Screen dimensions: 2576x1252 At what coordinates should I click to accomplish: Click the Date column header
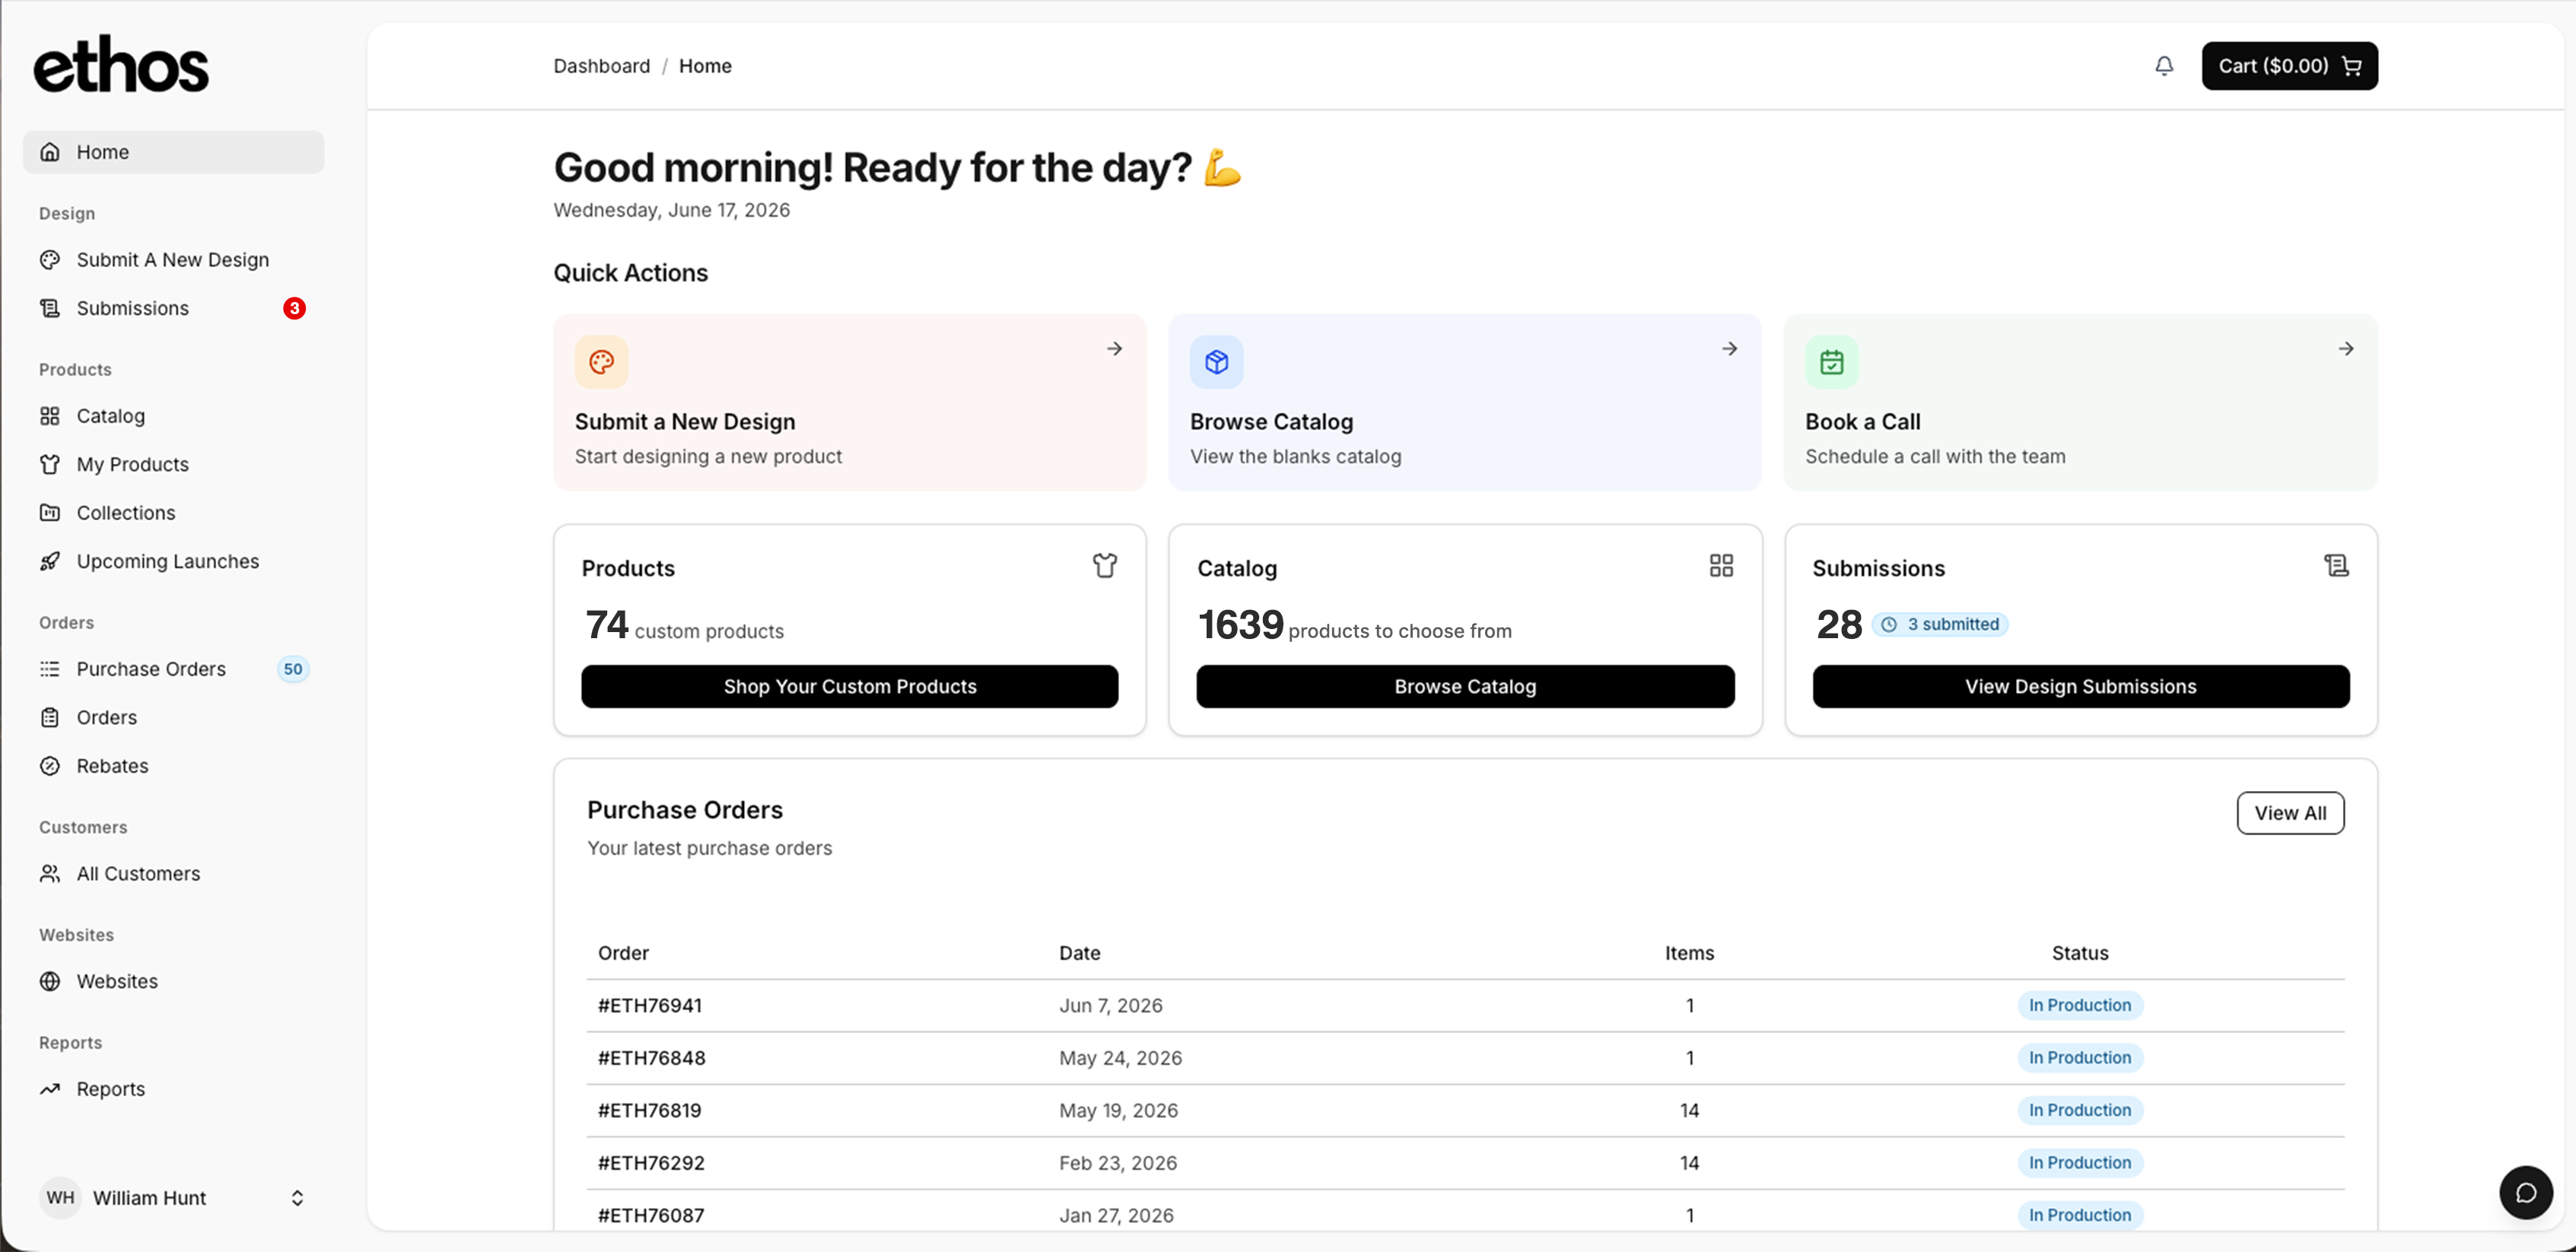[x=1079, y=953]
